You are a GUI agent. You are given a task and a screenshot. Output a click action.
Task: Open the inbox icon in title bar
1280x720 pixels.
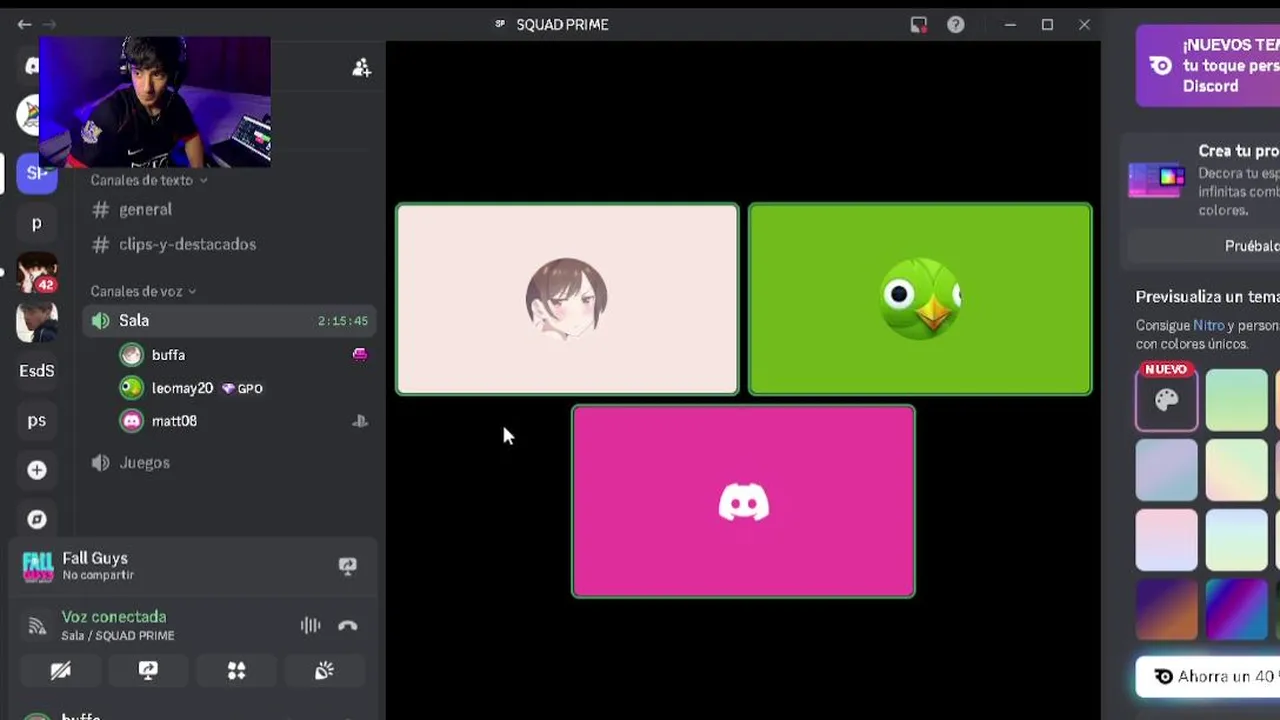(x=919, y=24)
